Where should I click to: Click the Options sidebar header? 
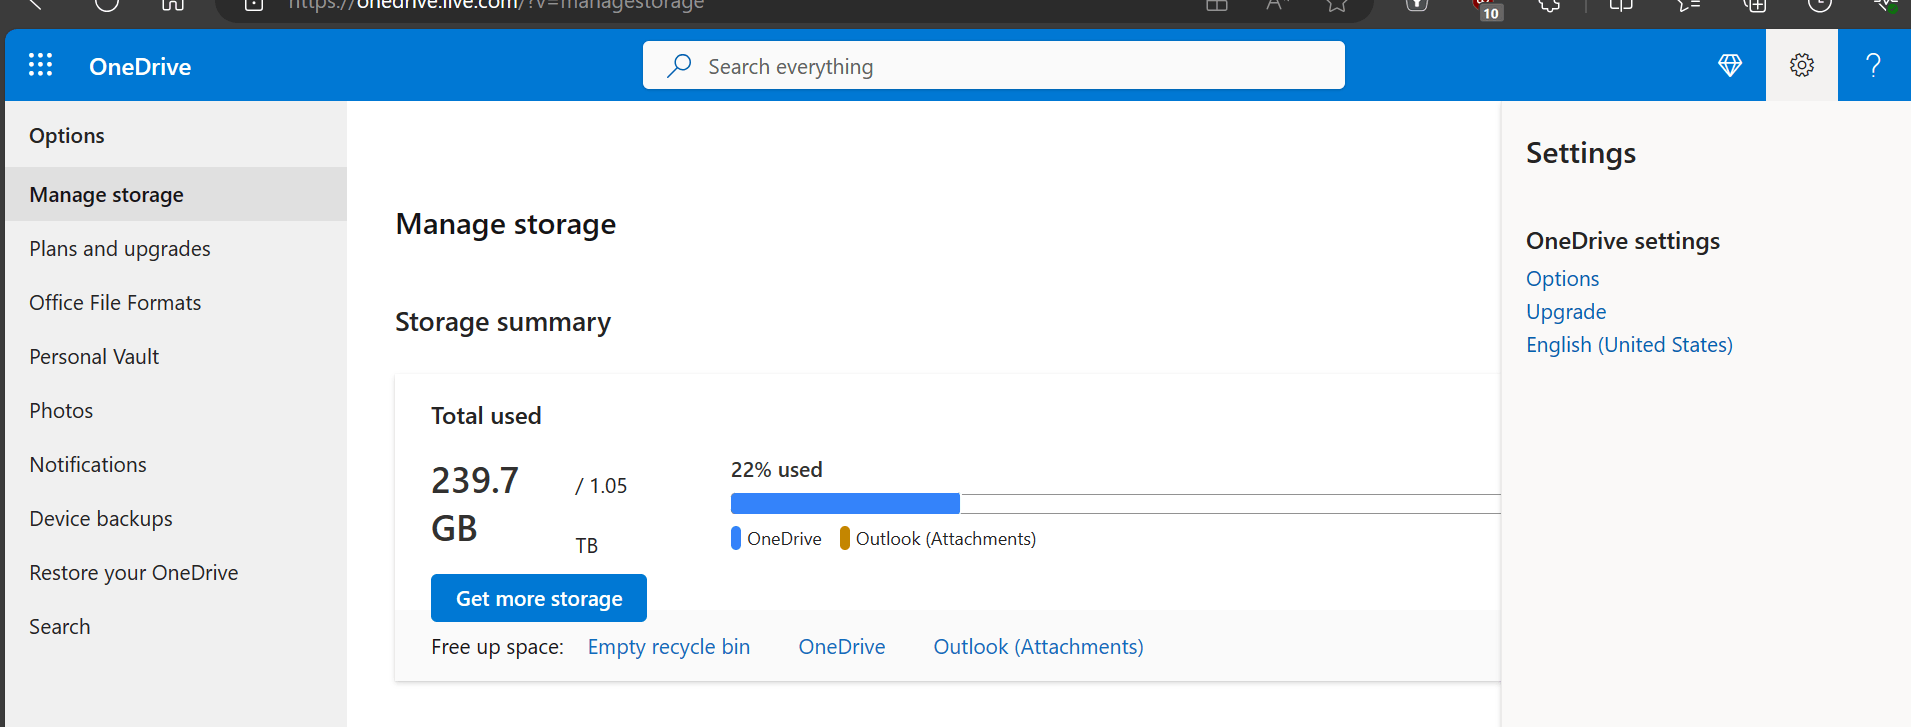coord(67,136)
